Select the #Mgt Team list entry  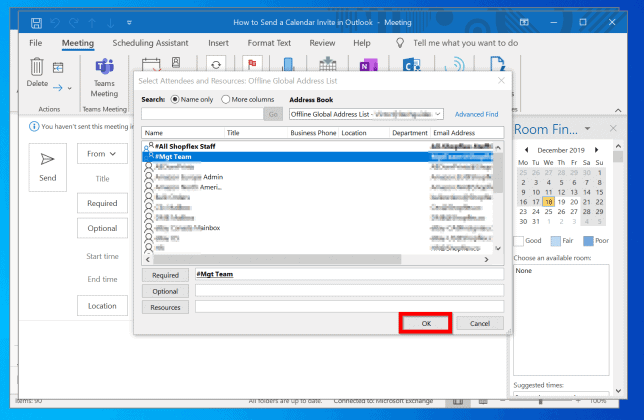click(x=317, y=156)
